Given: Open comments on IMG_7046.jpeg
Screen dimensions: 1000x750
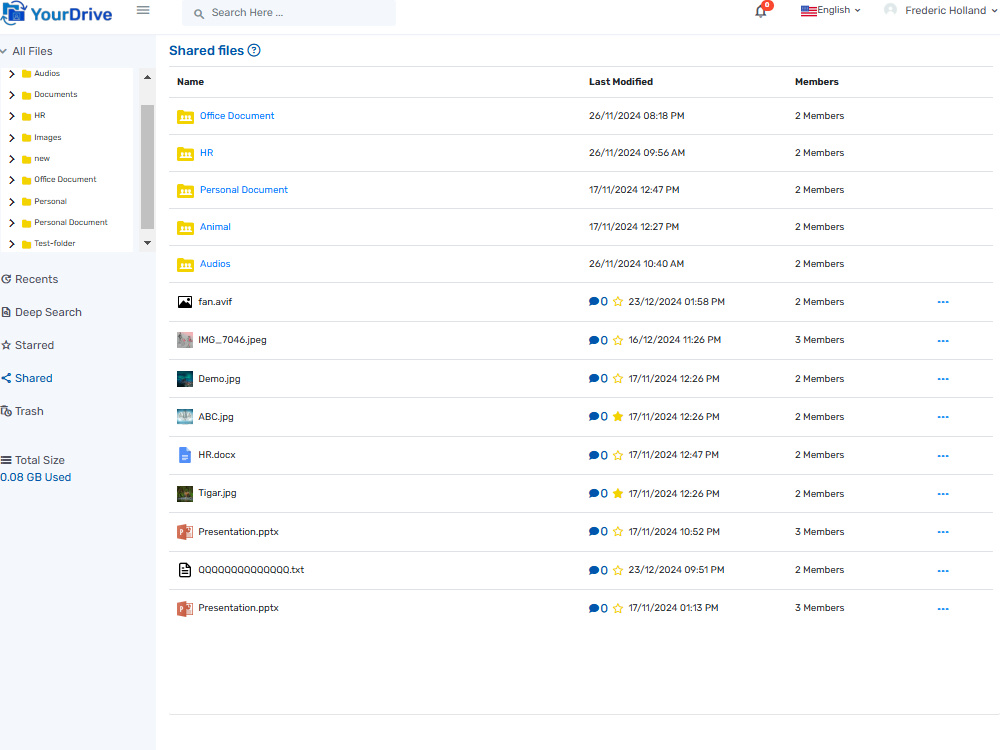Looking at the screenshot, I should coord(598,341).
